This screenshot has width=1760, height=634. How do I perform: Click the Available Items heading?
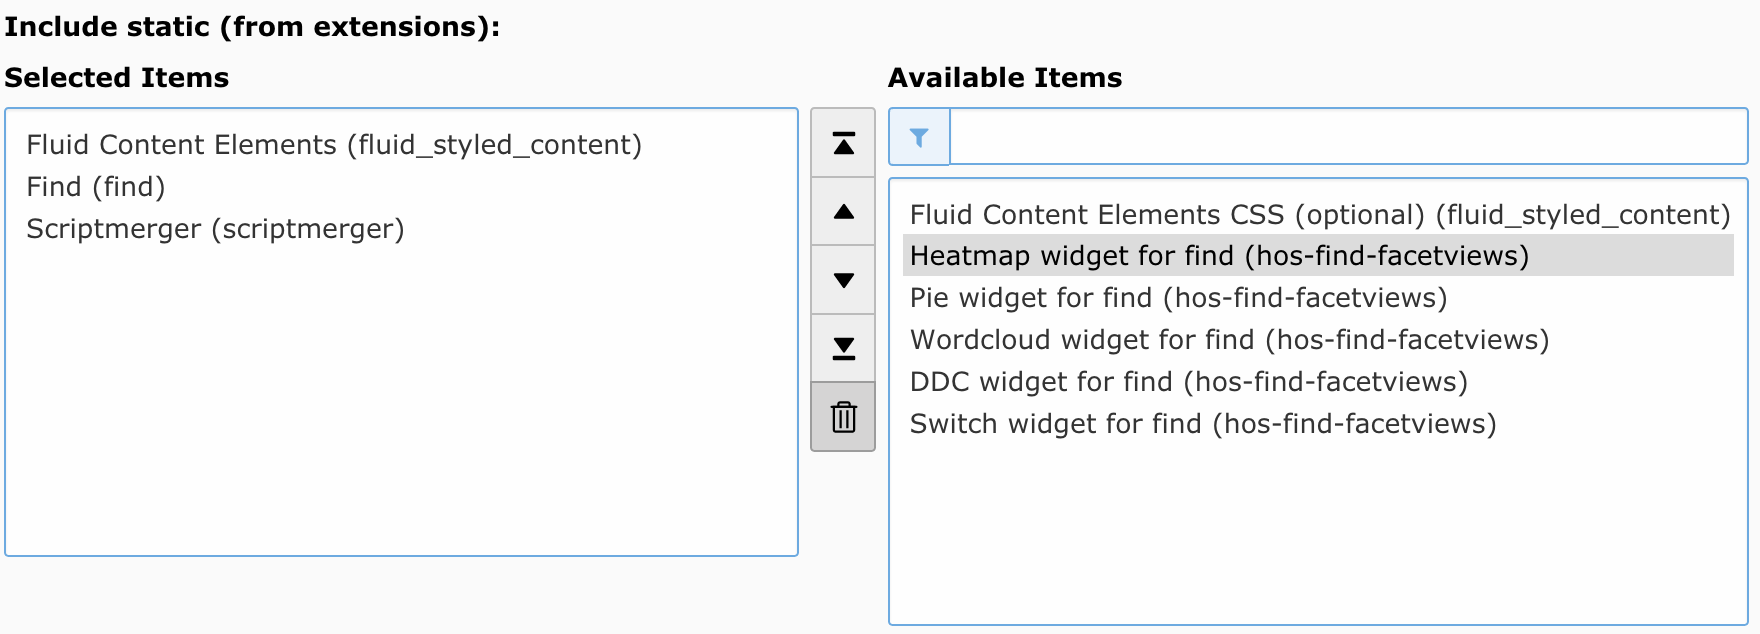click(1005, 78)
